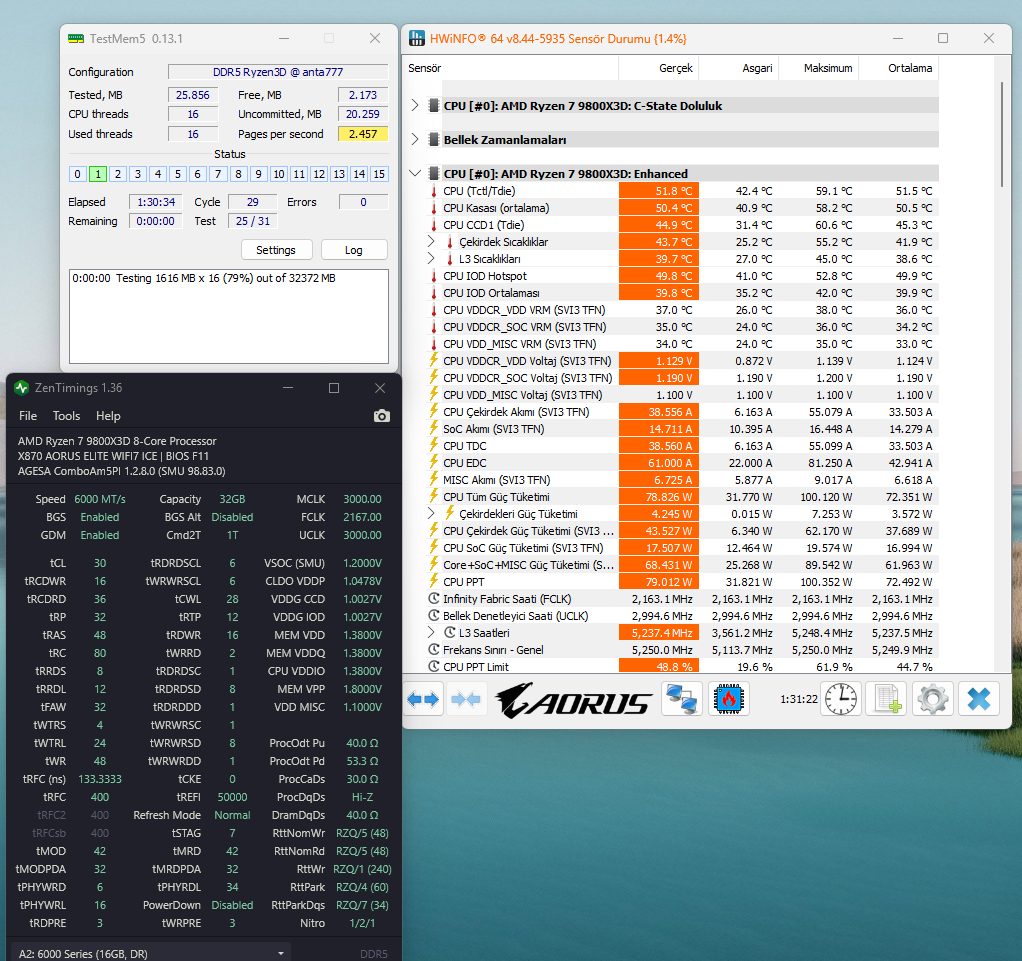
Task: Expand the L3 Sıcaklıkları row
Action: click(431, 258)
